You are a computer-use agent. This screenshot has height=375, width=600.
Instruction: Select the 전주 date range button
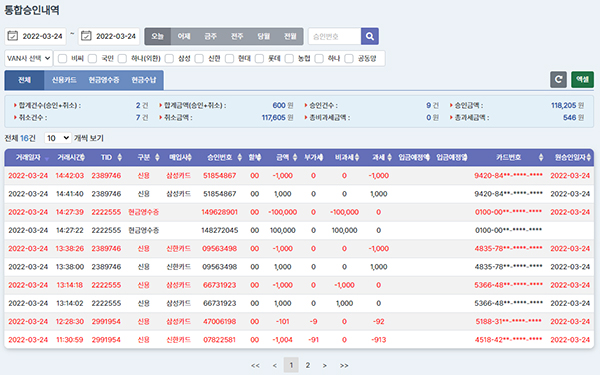[x=237, y=36]
